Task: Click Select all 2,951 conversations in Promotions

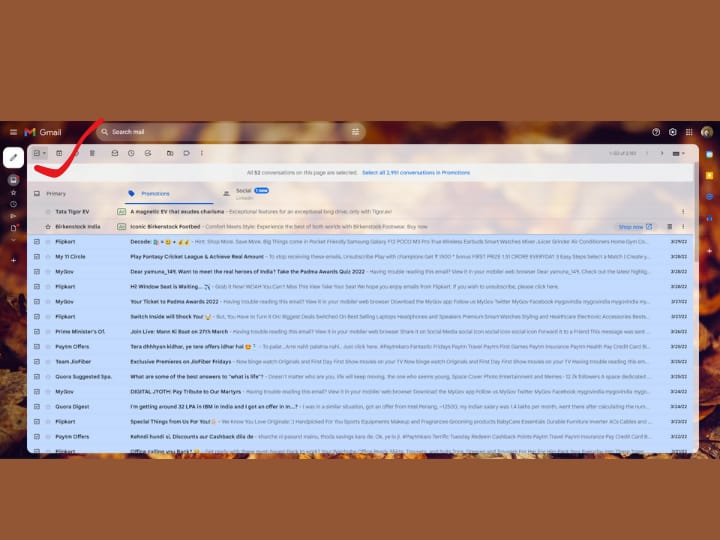Action: coord(415,172)
